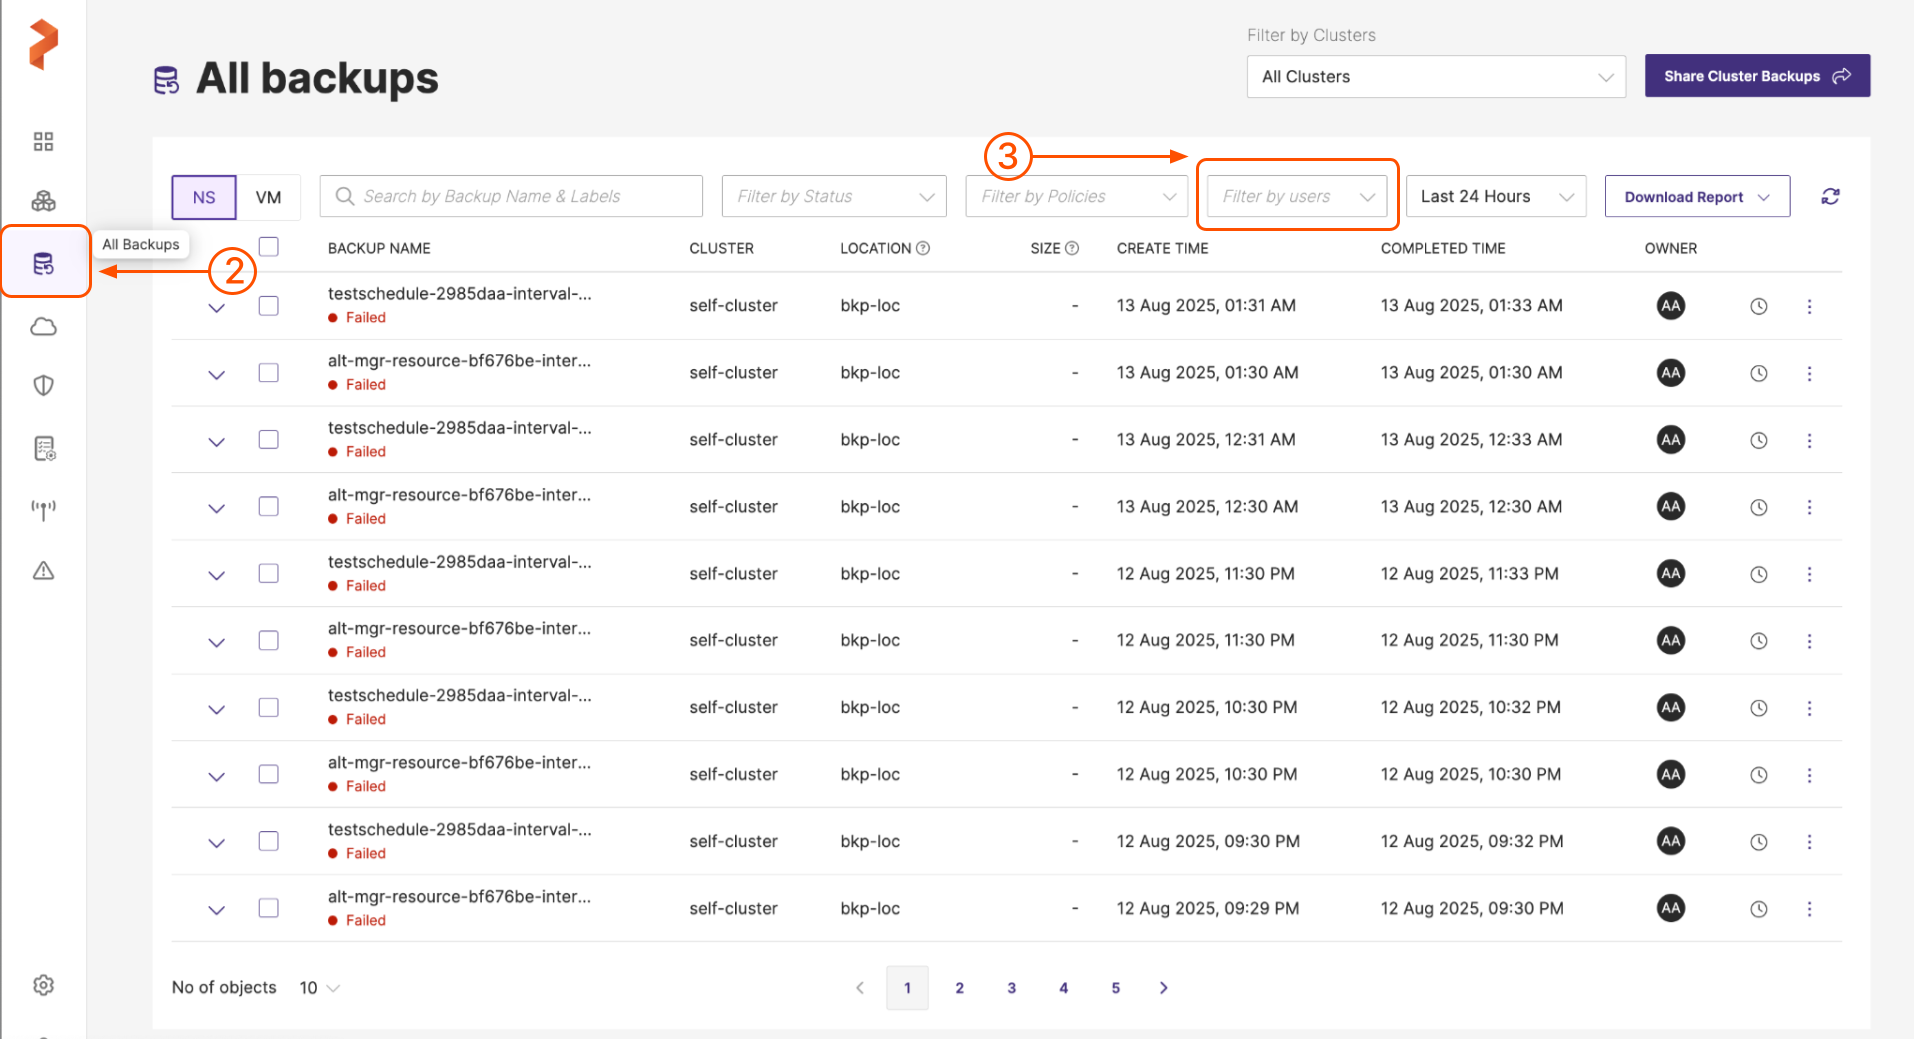Open the alerts warning triangle icon

[43, 571]
